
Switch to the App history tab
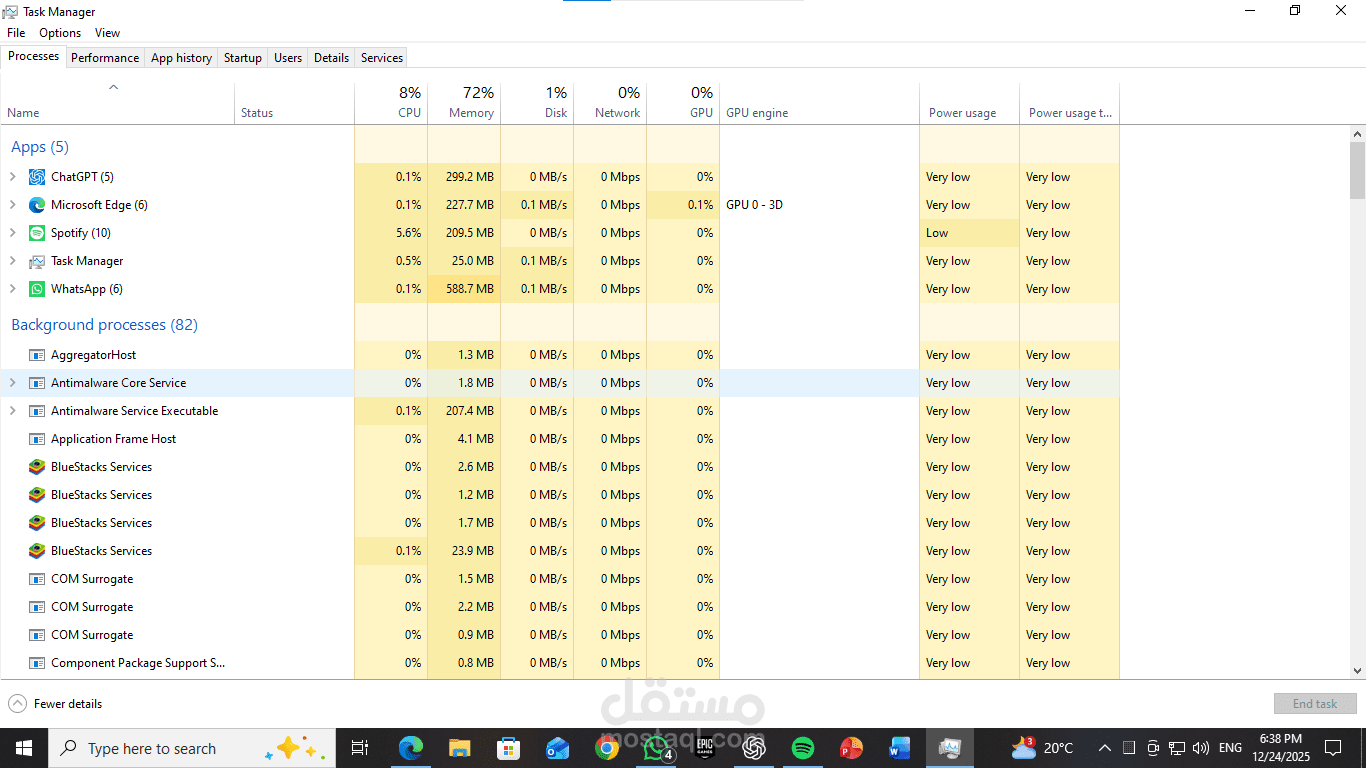[x=181, y=58]
